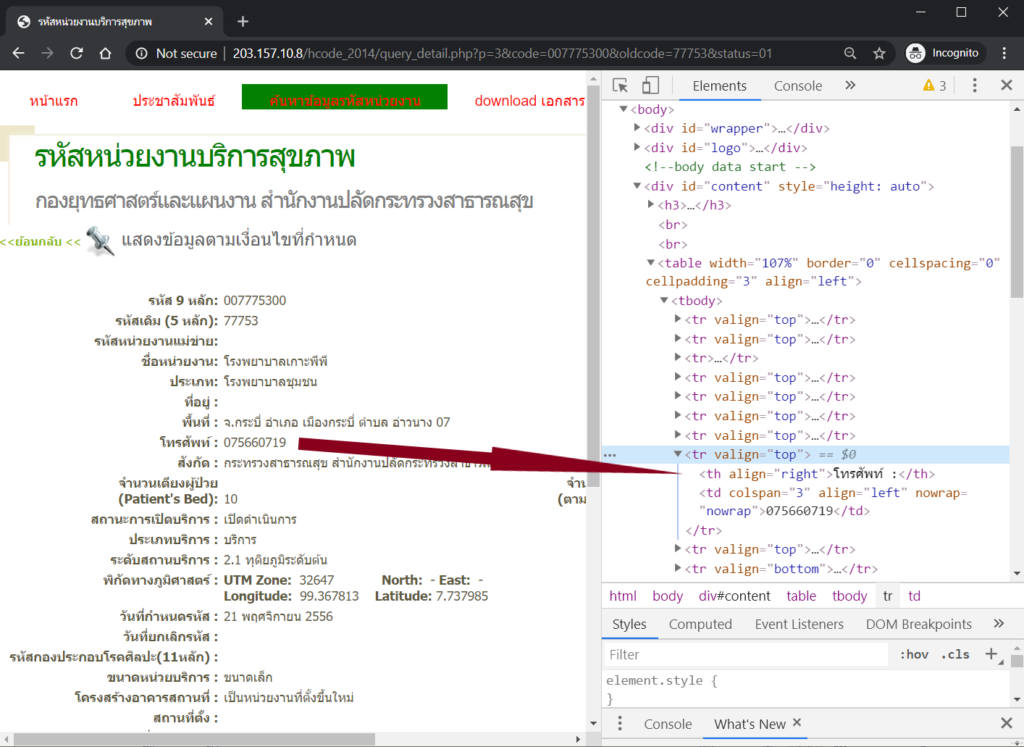Click the styles Filter input field

click(x=745, y=655)
